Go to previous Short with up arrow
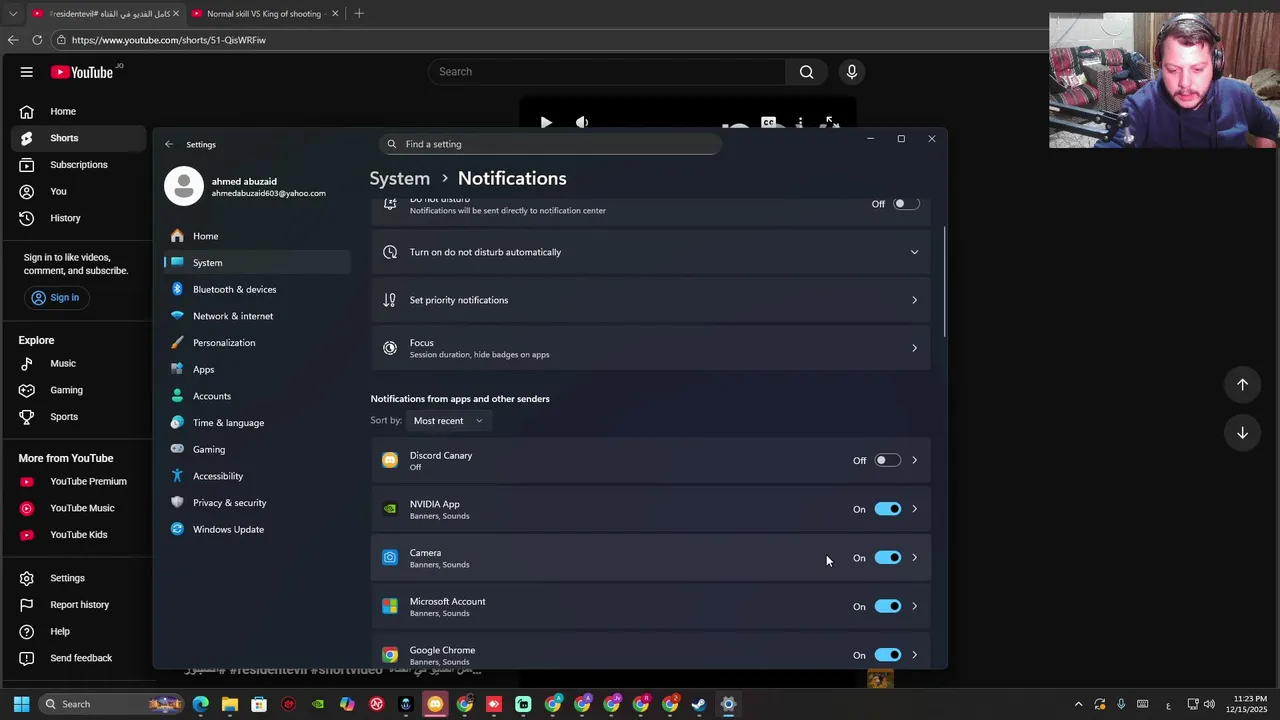1280x720 pixels. (x=1242, y=384)
